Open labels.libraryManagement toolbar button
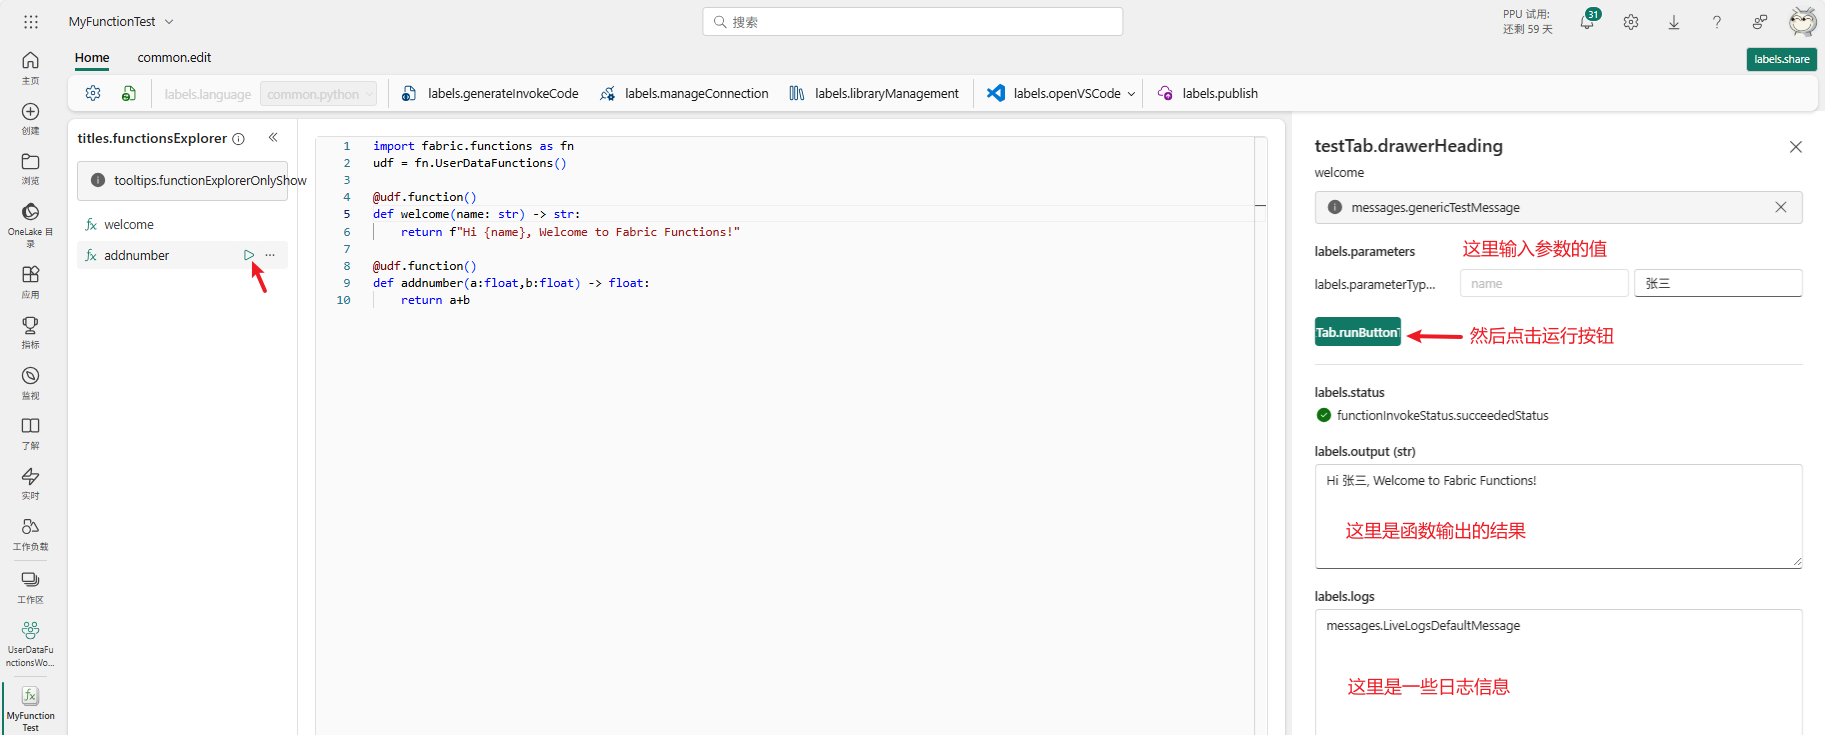The height and width of the screenshot is (735, 1825). (x=874, y=93)
